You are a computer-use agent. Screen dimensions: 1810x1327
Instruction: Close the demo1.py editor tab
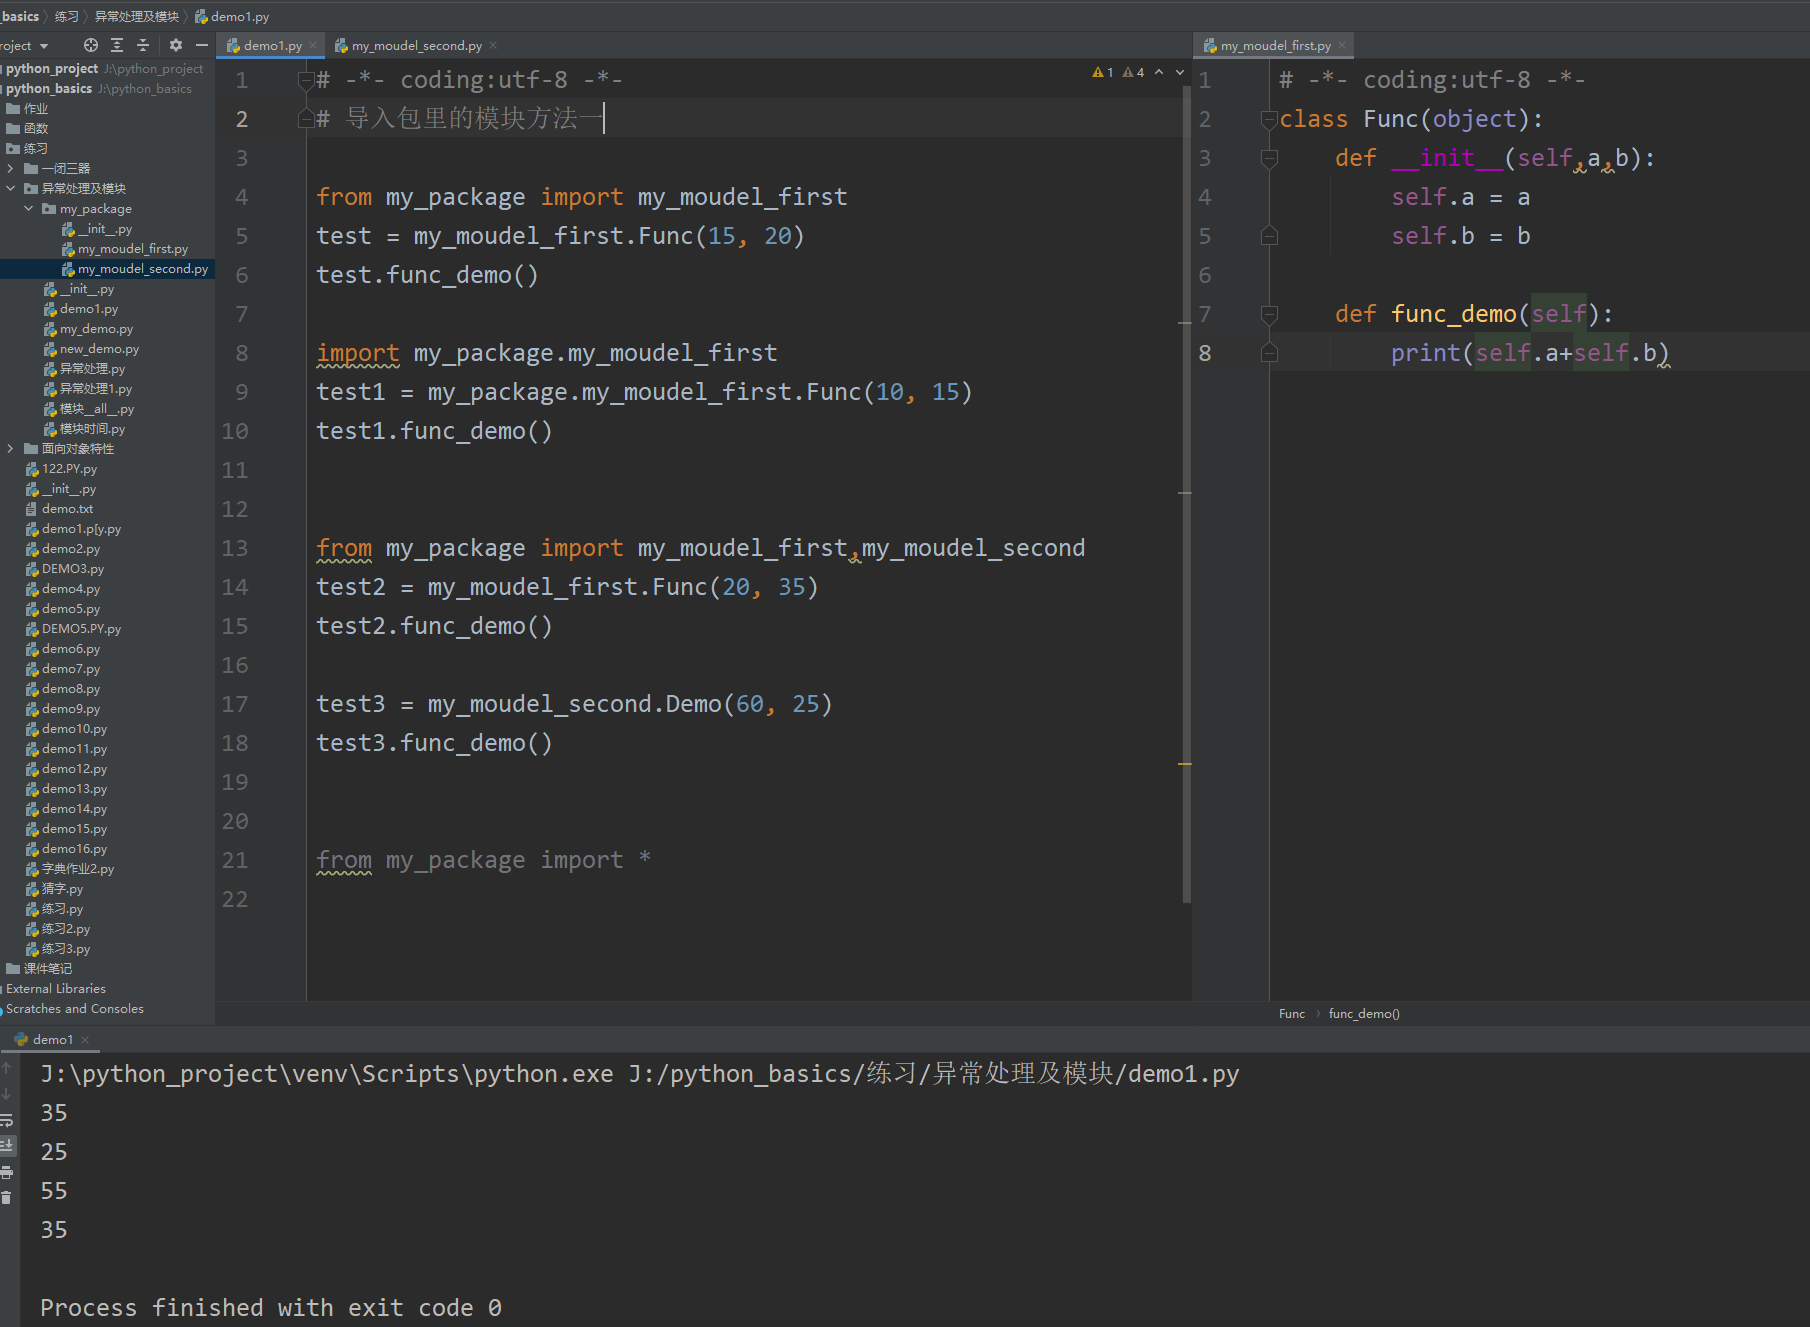click(313, 45)
